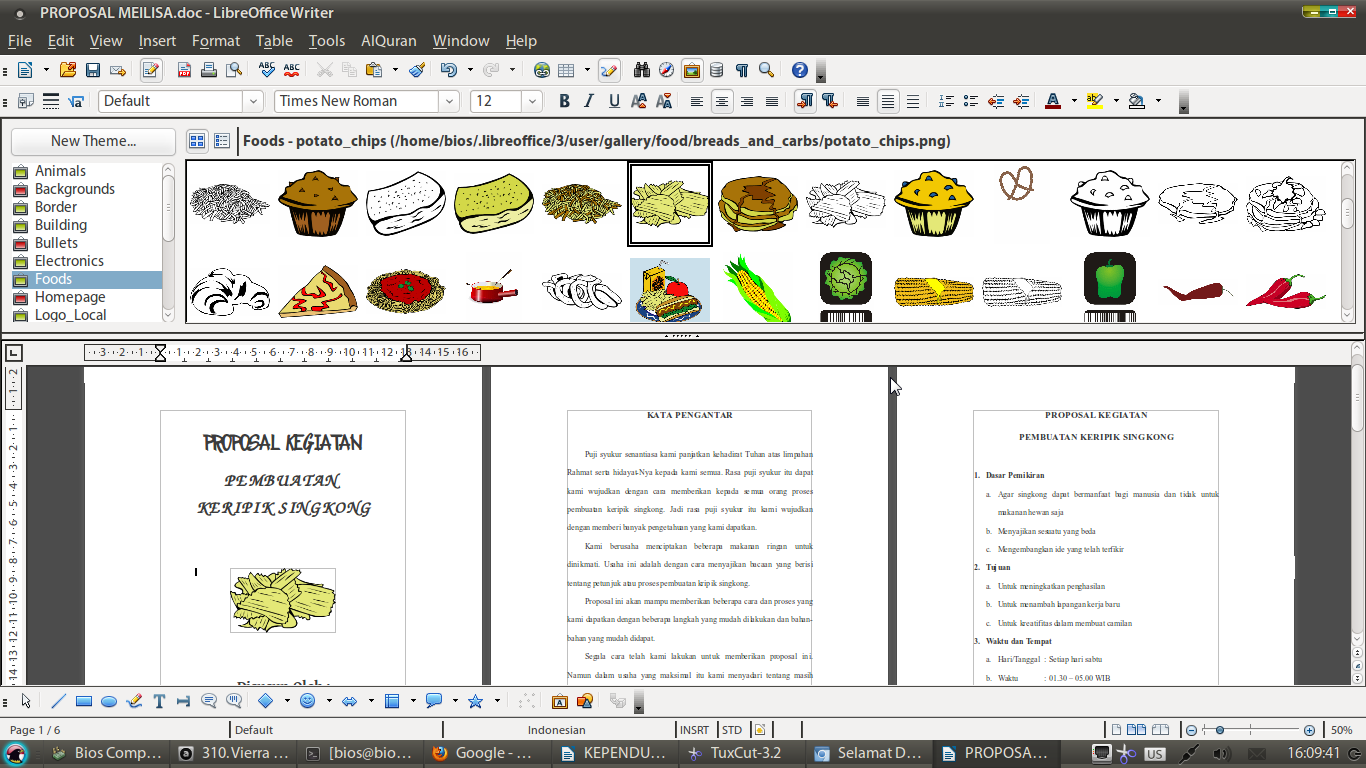Toggle AutoSpellcheck
Screen dimensions: 1366x768
click(x=292, y=70)
